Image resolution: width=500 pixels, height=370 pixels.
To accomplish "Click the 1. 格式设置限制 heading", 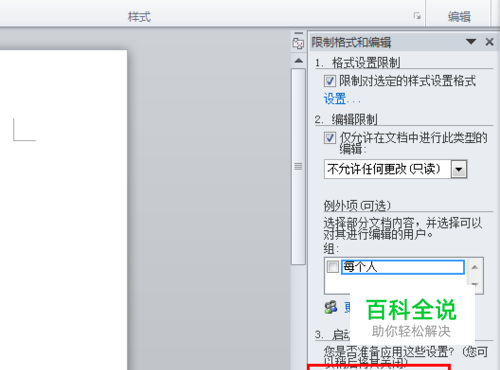I will point(357,62).
